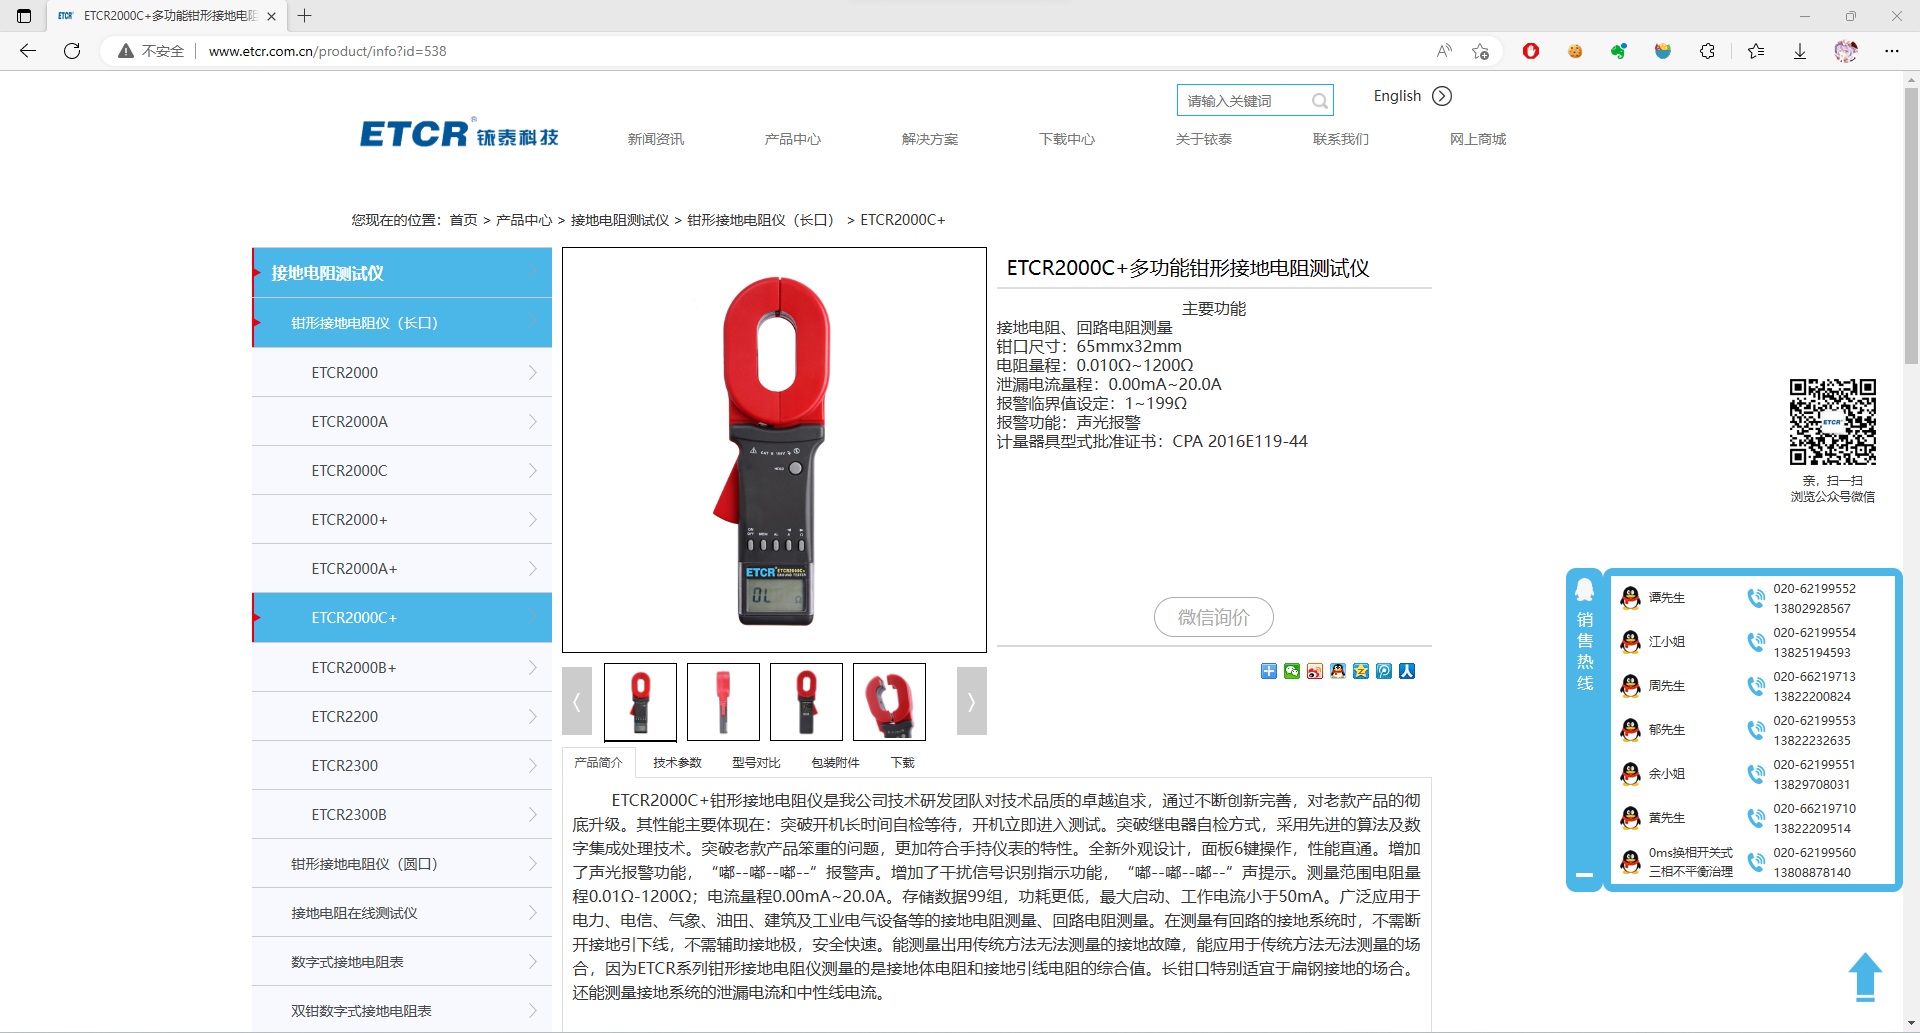Click the ETCR 铱泰科技 logo
Screen dimensions: 1920x1033
[x=459, y=133]
